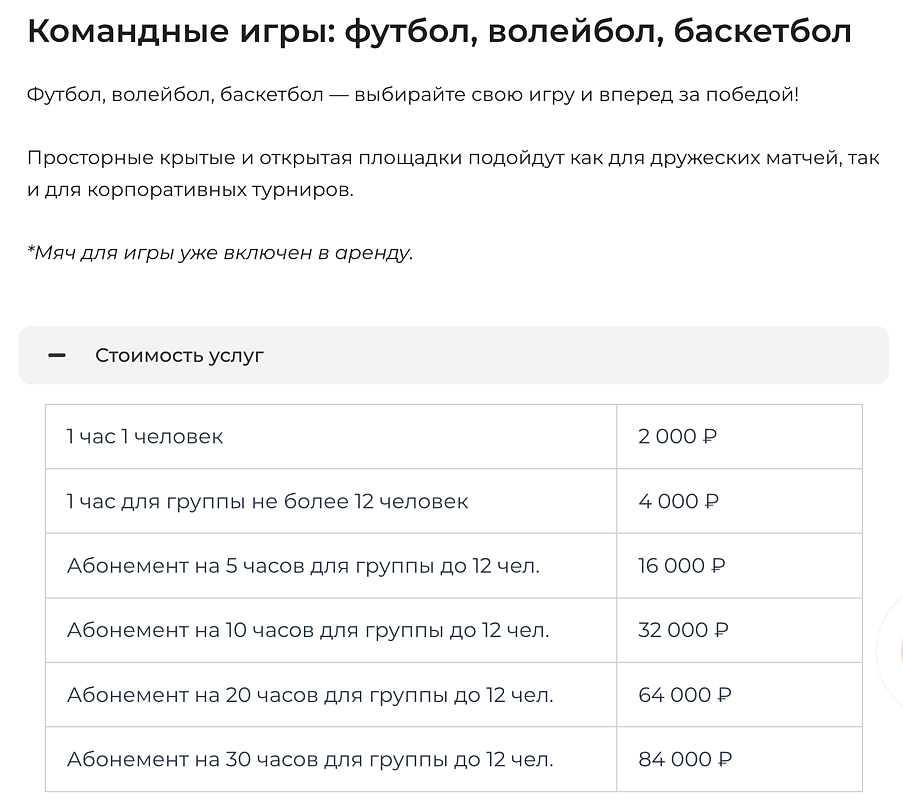This screenshot has height=810, width=903.
Task: Select the 'Абонемент на 30 часов' row
Action: click(310, 759)
